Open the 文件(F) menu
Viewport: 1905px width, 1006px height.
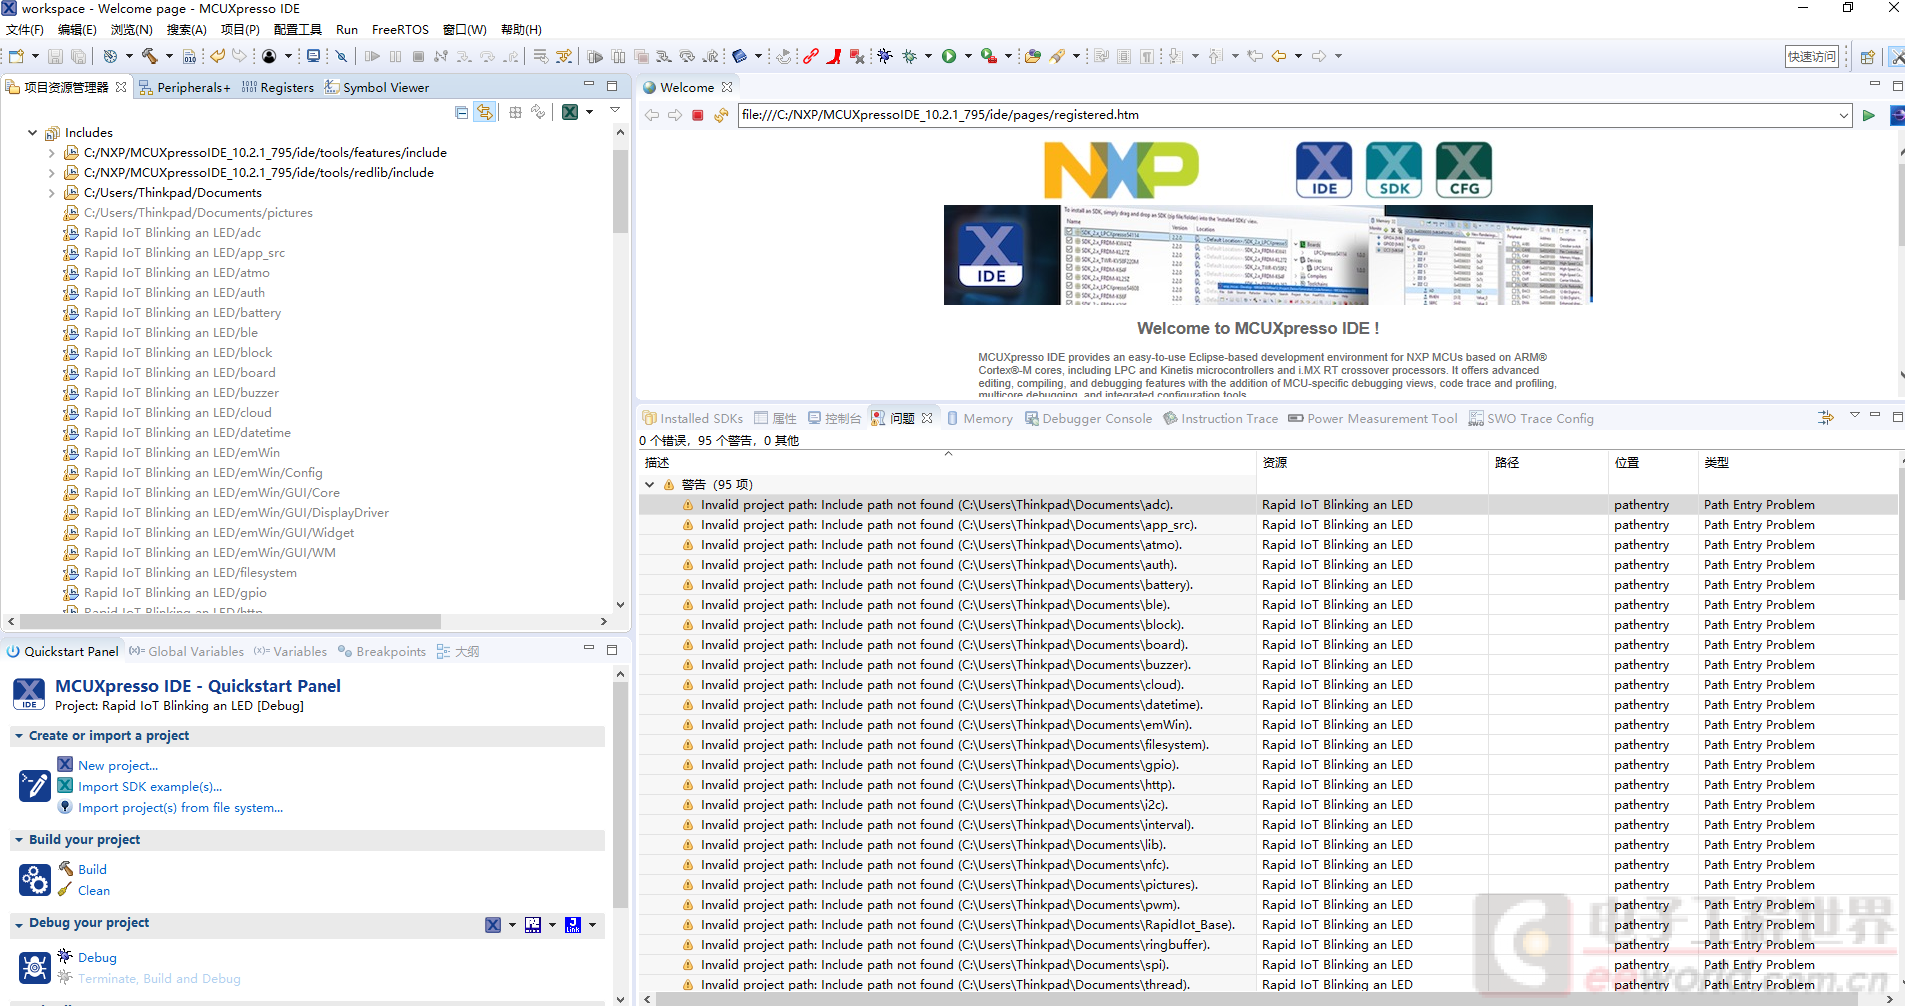pyautogui.click(x=25, y=30)
